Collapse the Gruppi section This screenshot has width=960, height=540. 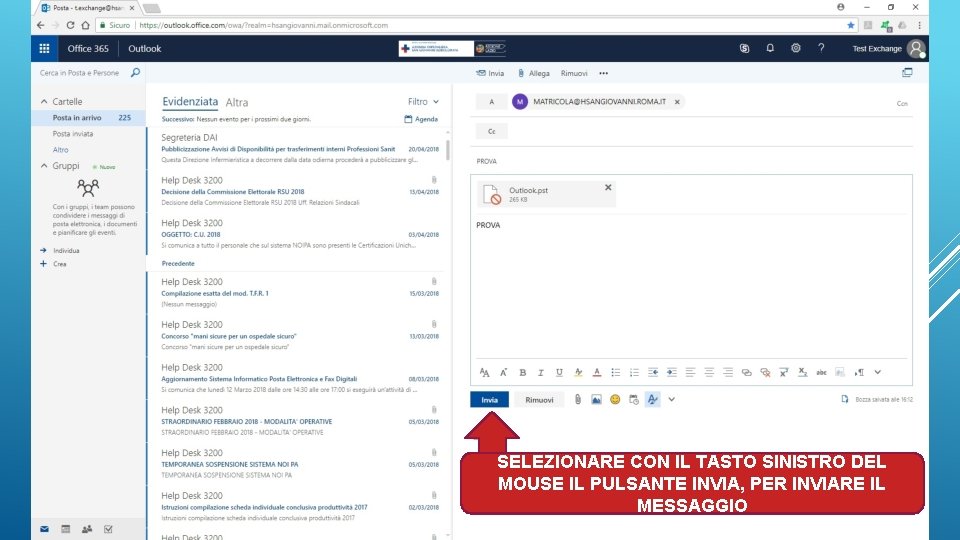(44, 165)
